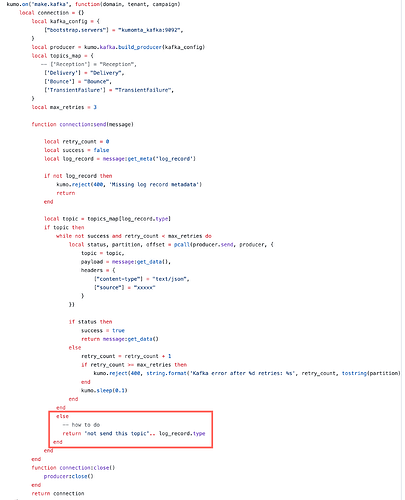Viewport: 405px width, 500px height.
Task: Click the 'local connection = {}' line
Action: [x=52, y=13]
